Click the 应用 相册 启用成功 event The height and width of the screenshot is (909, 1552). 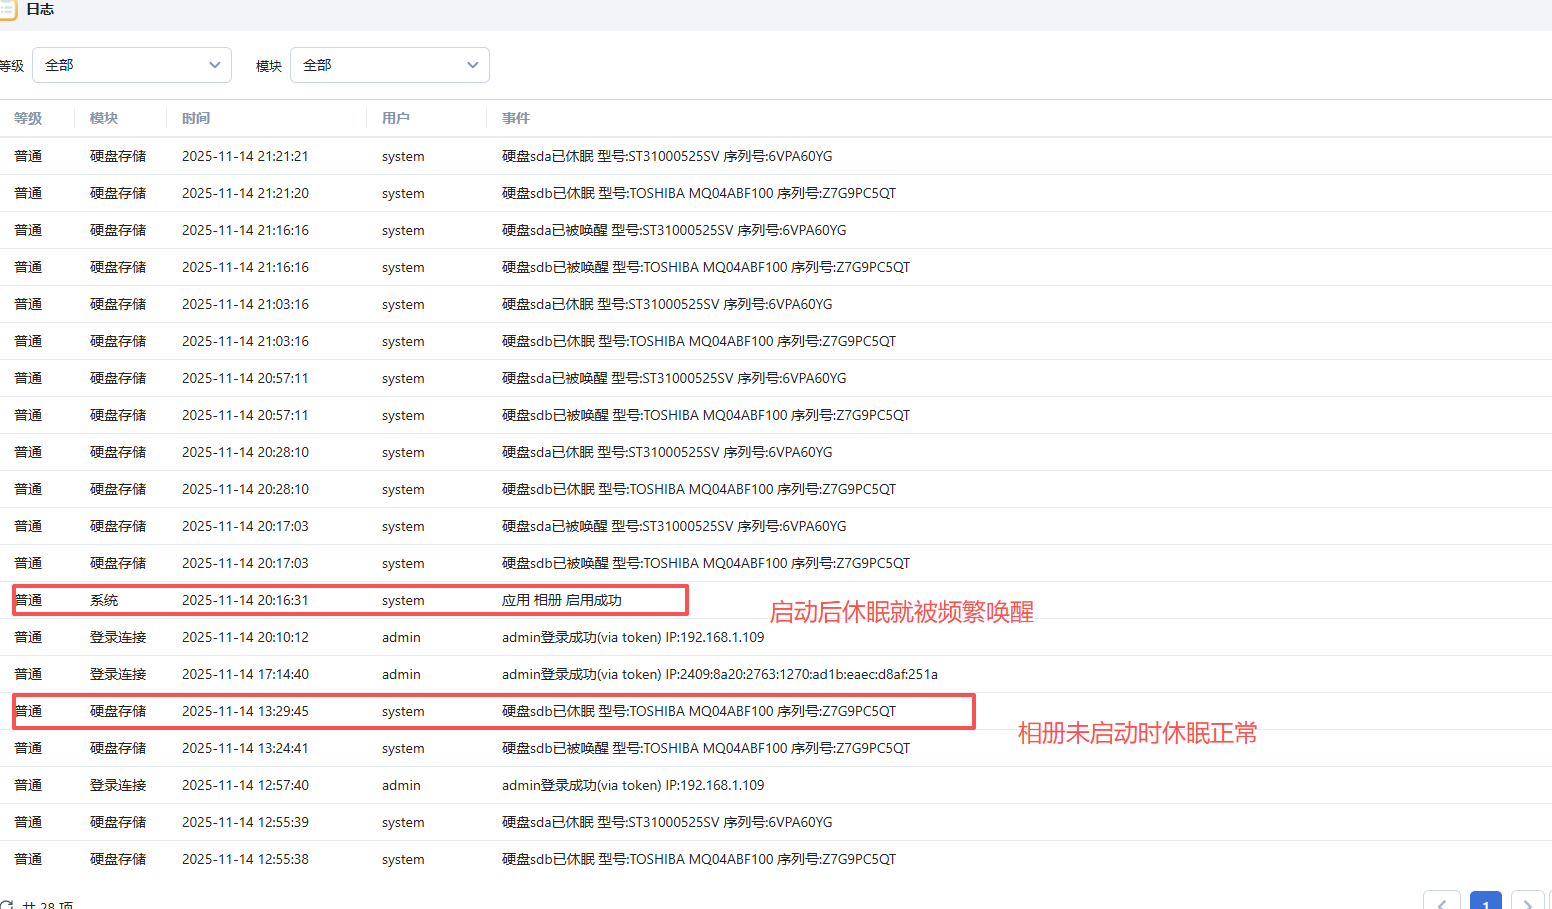click(x=562, y=600)
